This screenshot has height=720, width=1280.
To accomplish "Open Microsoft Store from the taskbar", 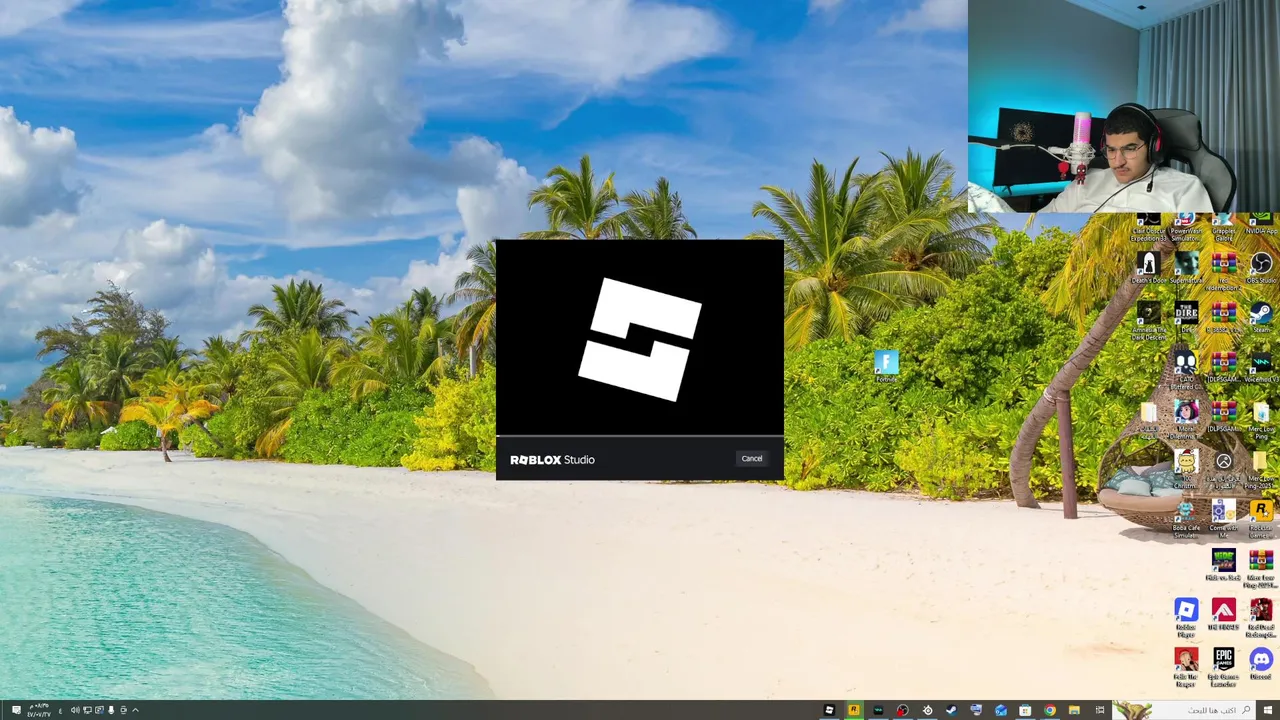I will (x=1025, y=710).
